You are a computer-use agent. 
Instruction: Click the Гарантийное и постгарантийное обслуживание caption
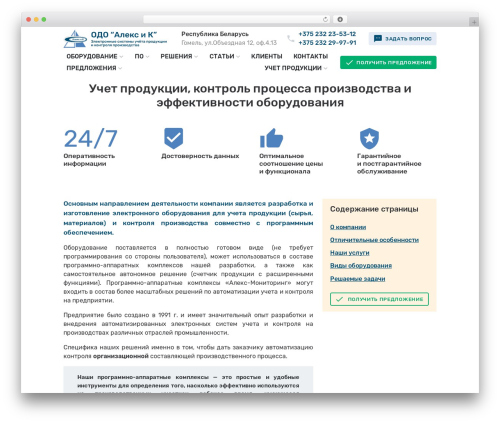389,164
